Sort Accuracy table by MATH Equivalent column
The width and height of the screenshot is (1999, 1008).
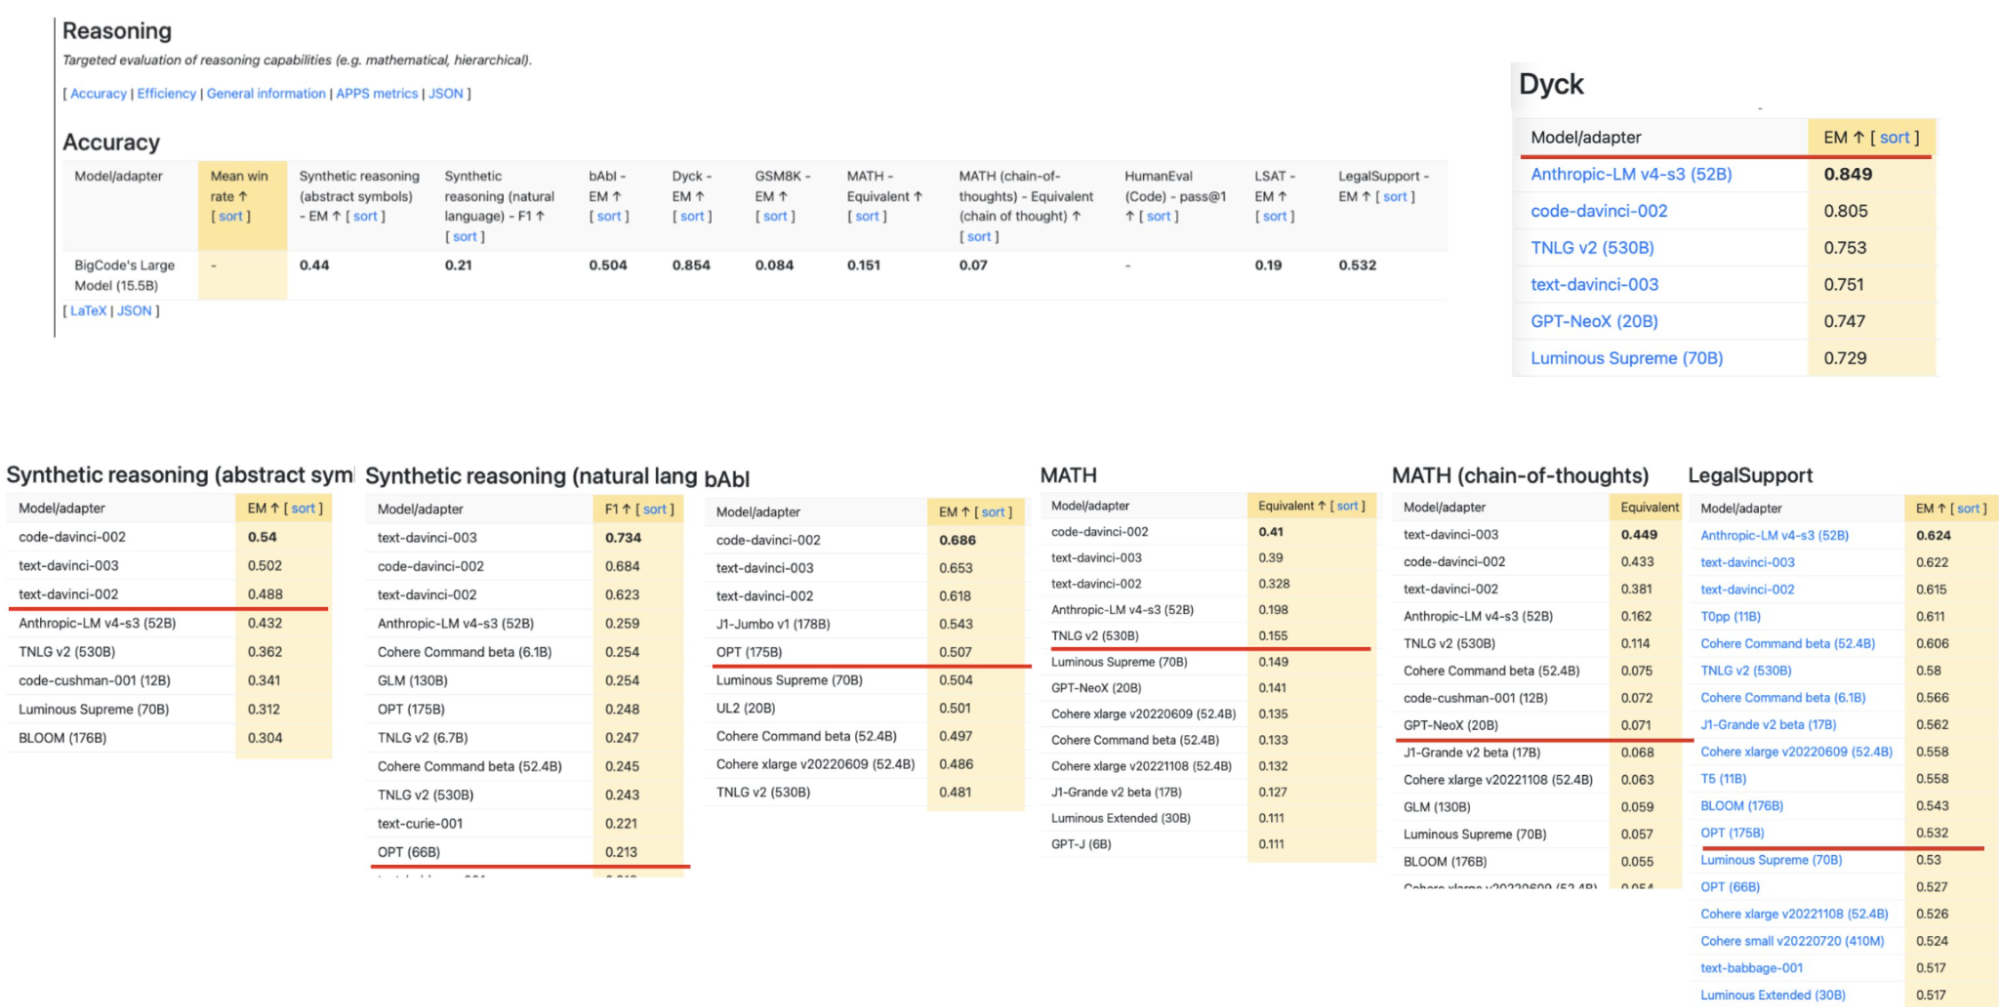click(867, 216)
